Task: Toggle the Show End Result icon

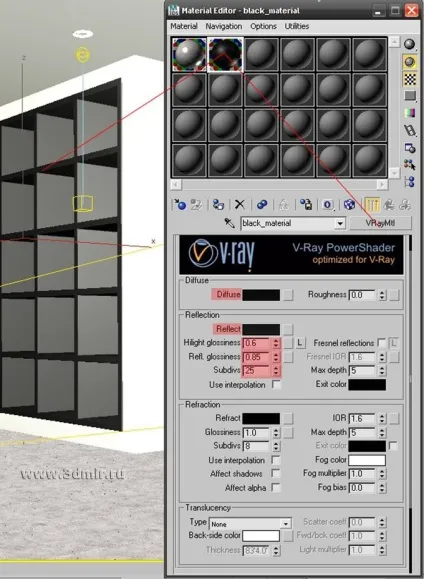Action: pos(372,204)
